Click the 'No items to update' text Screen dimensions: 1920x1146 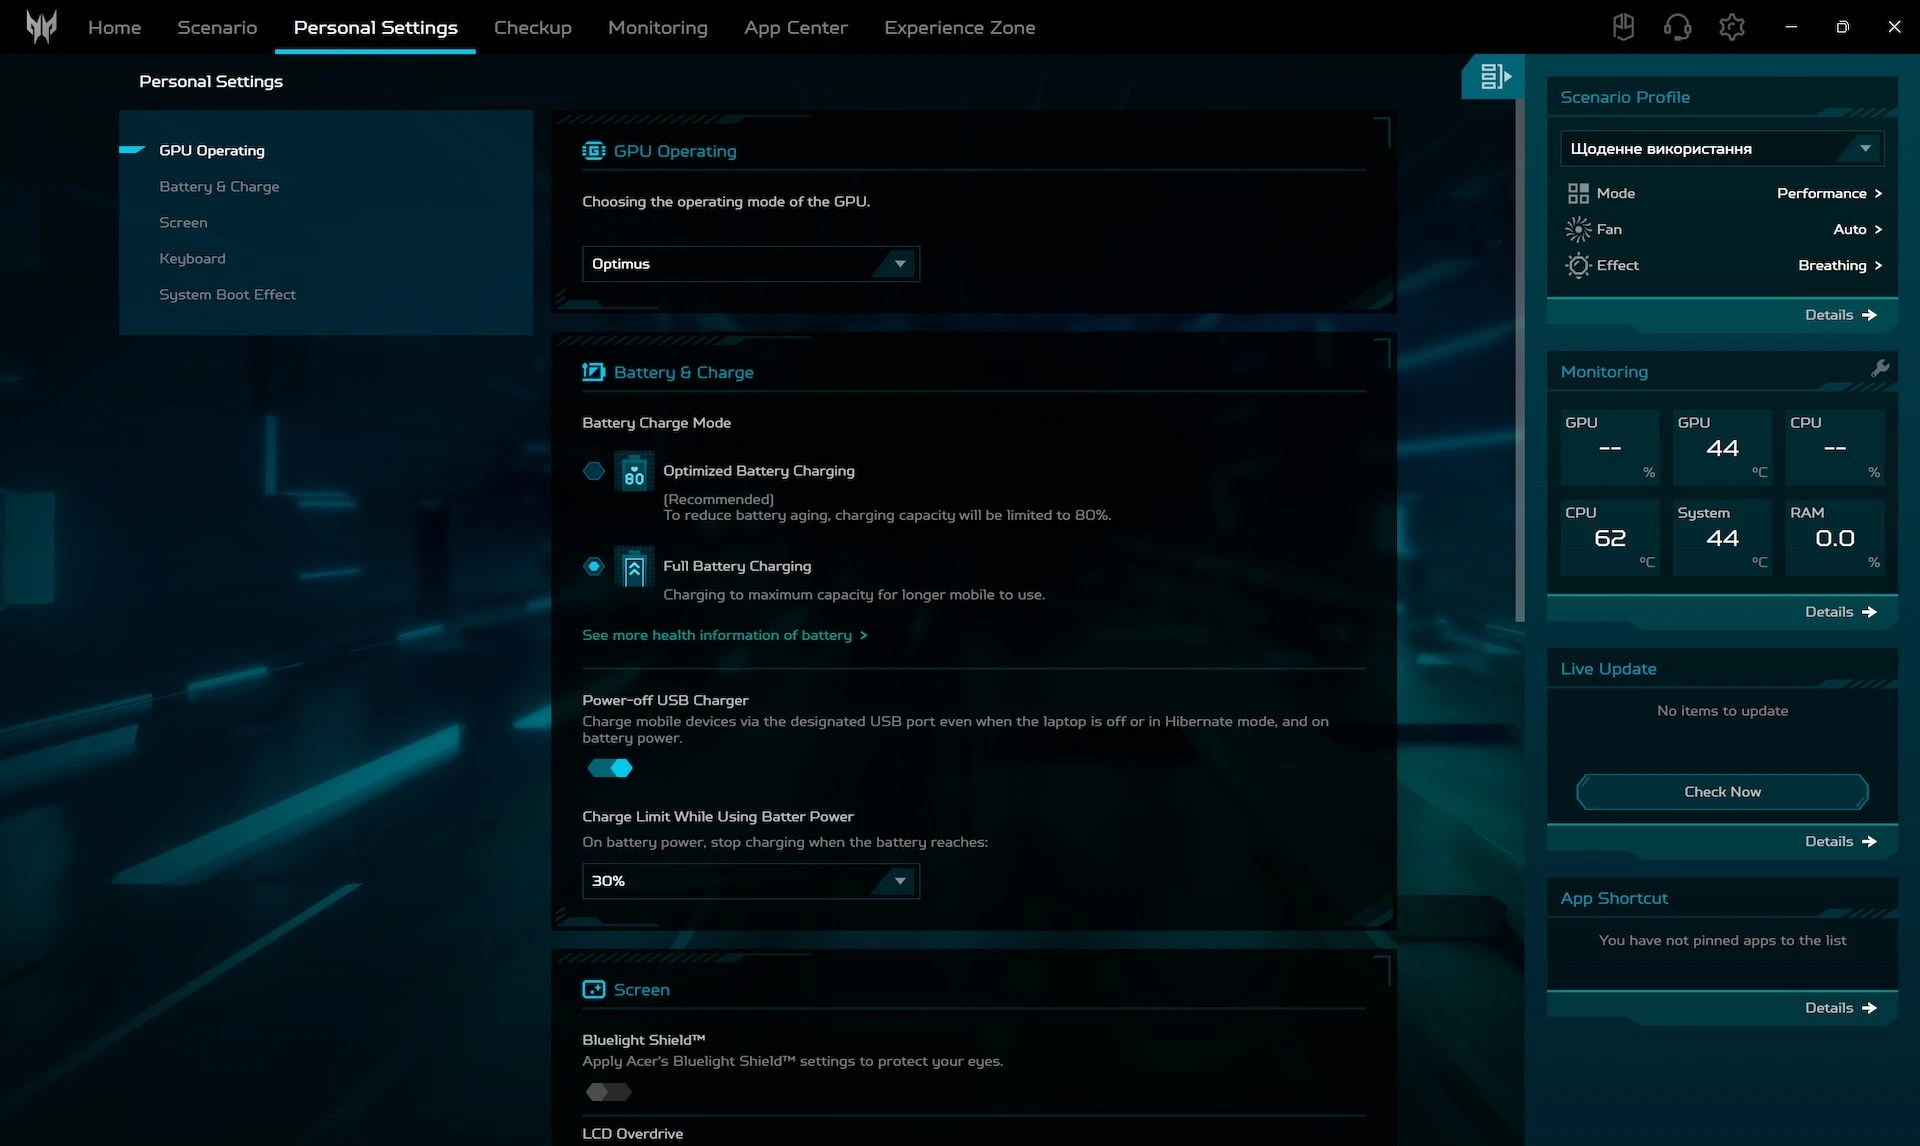click(x=1722, y=711)
